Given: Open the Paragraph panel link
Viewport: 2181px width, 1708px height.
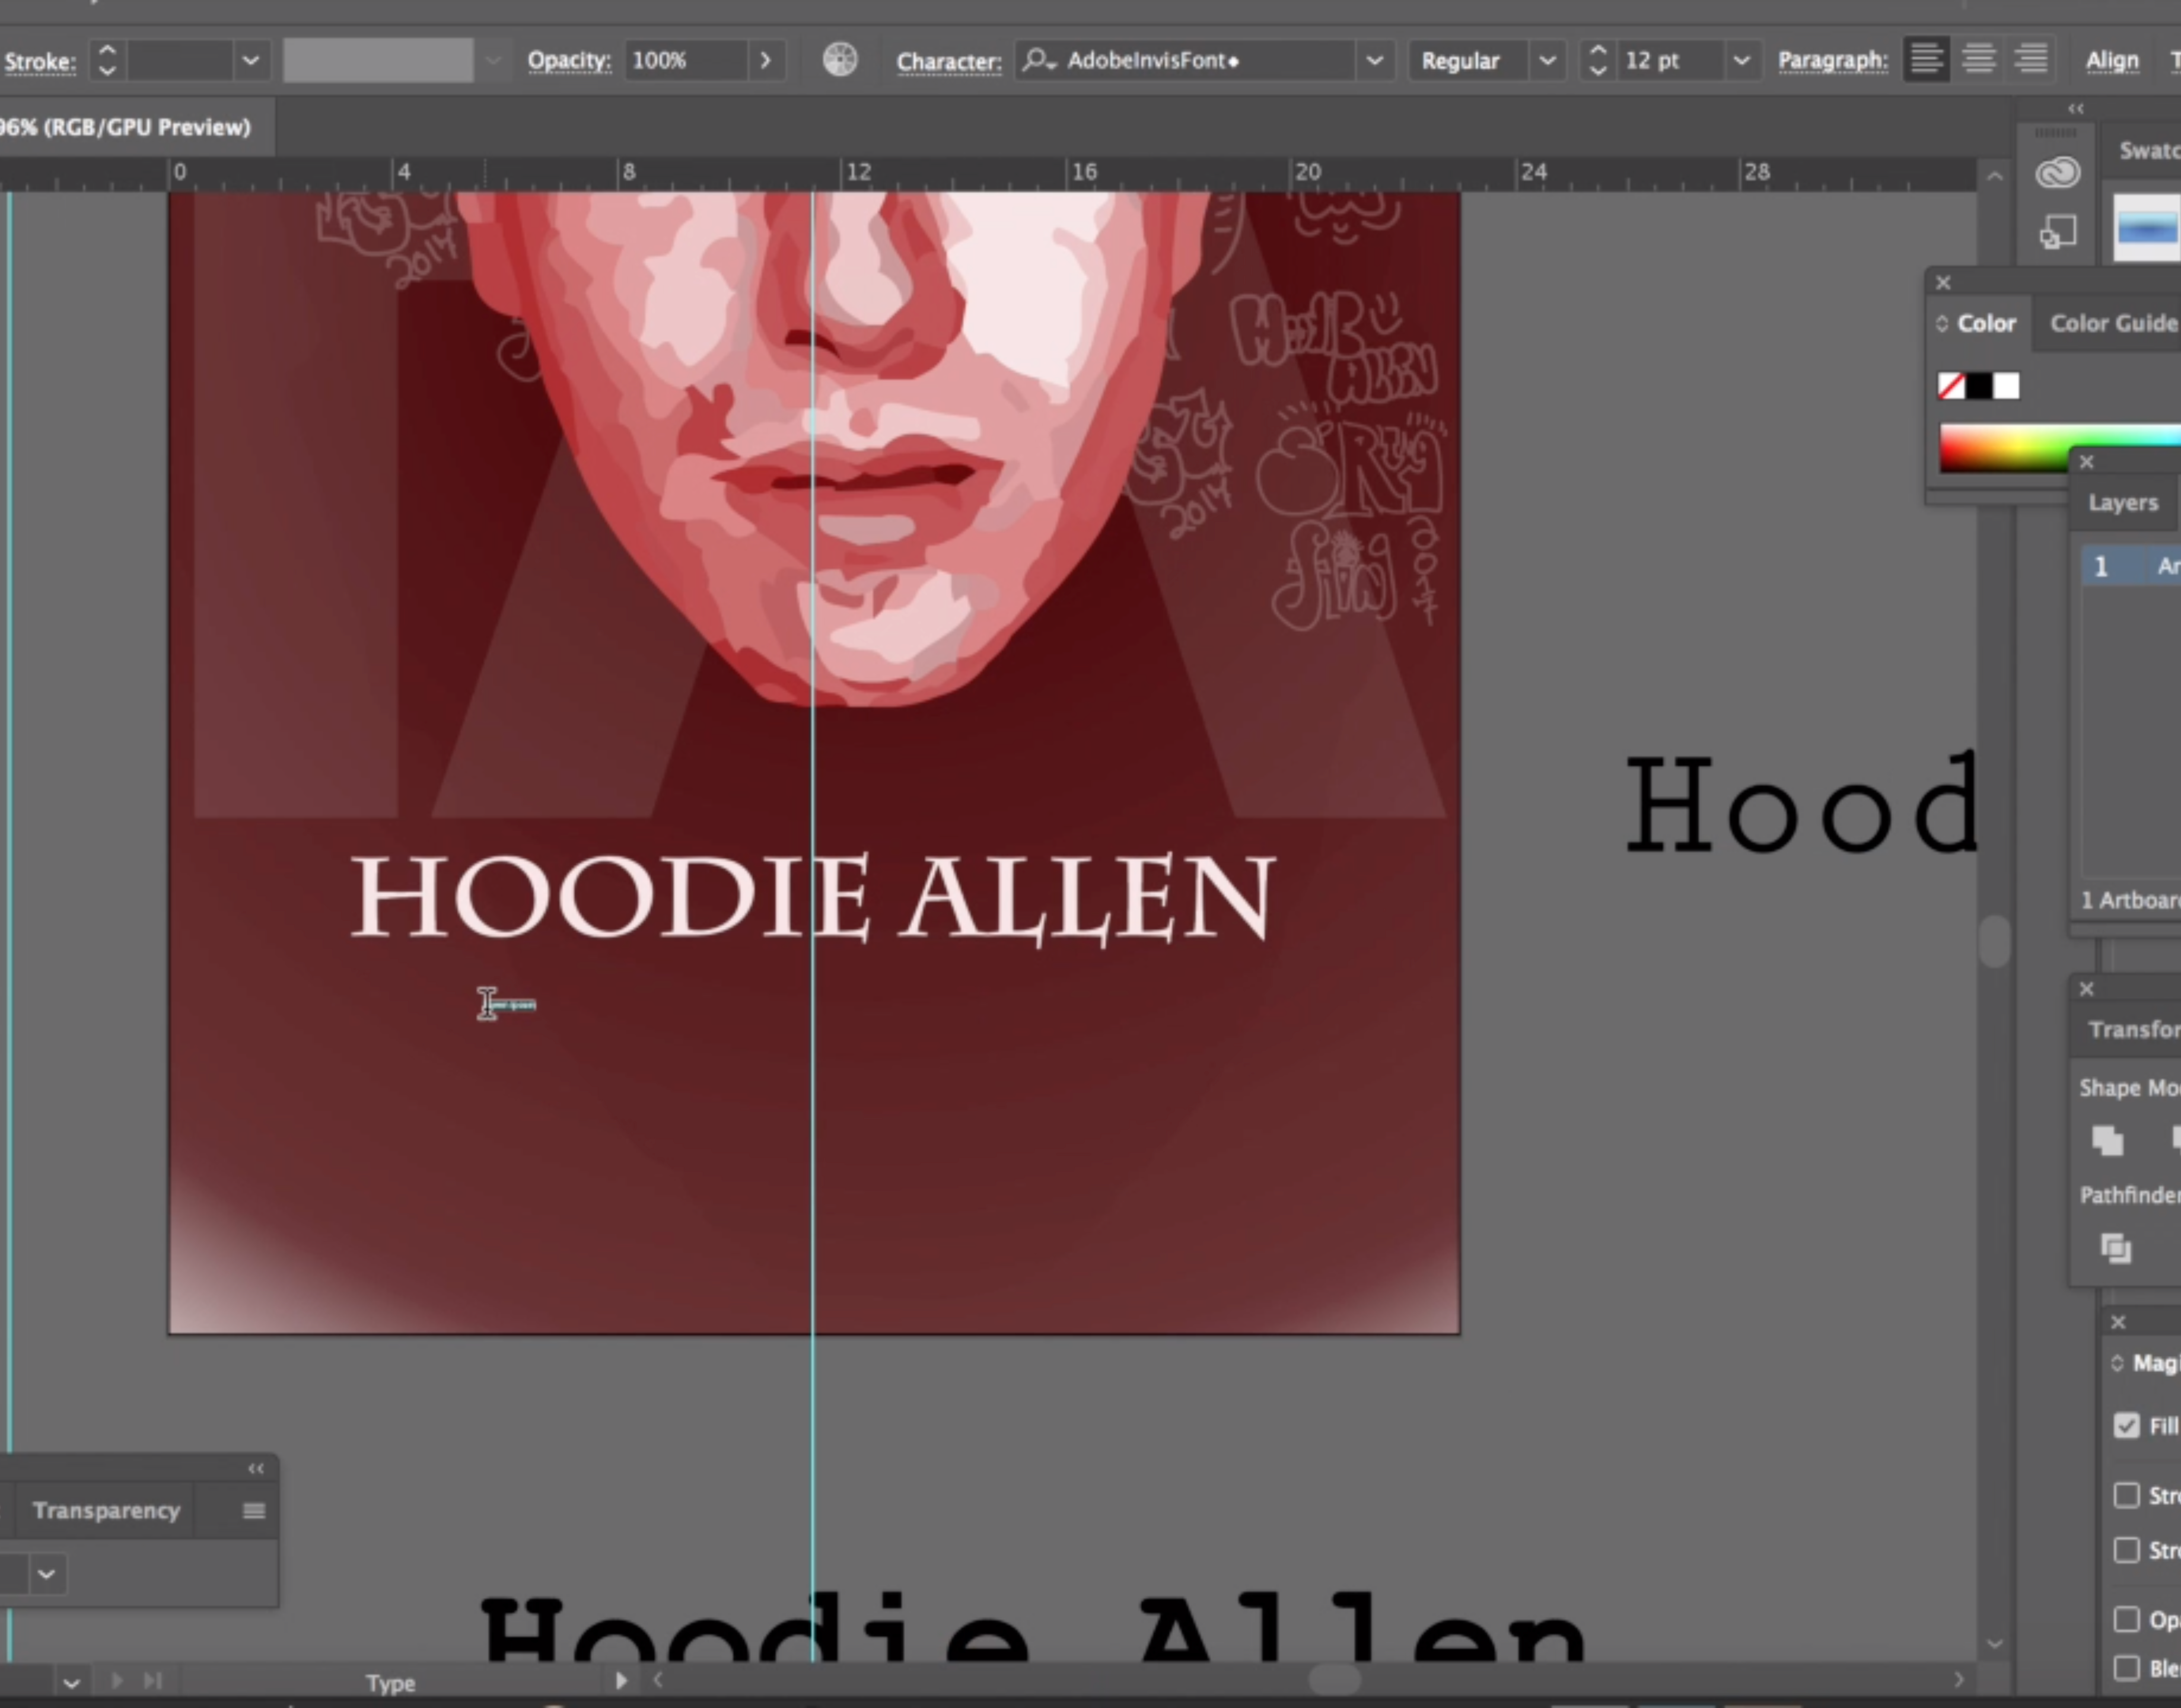Looking at the screenshot, I should [1833, 60].
